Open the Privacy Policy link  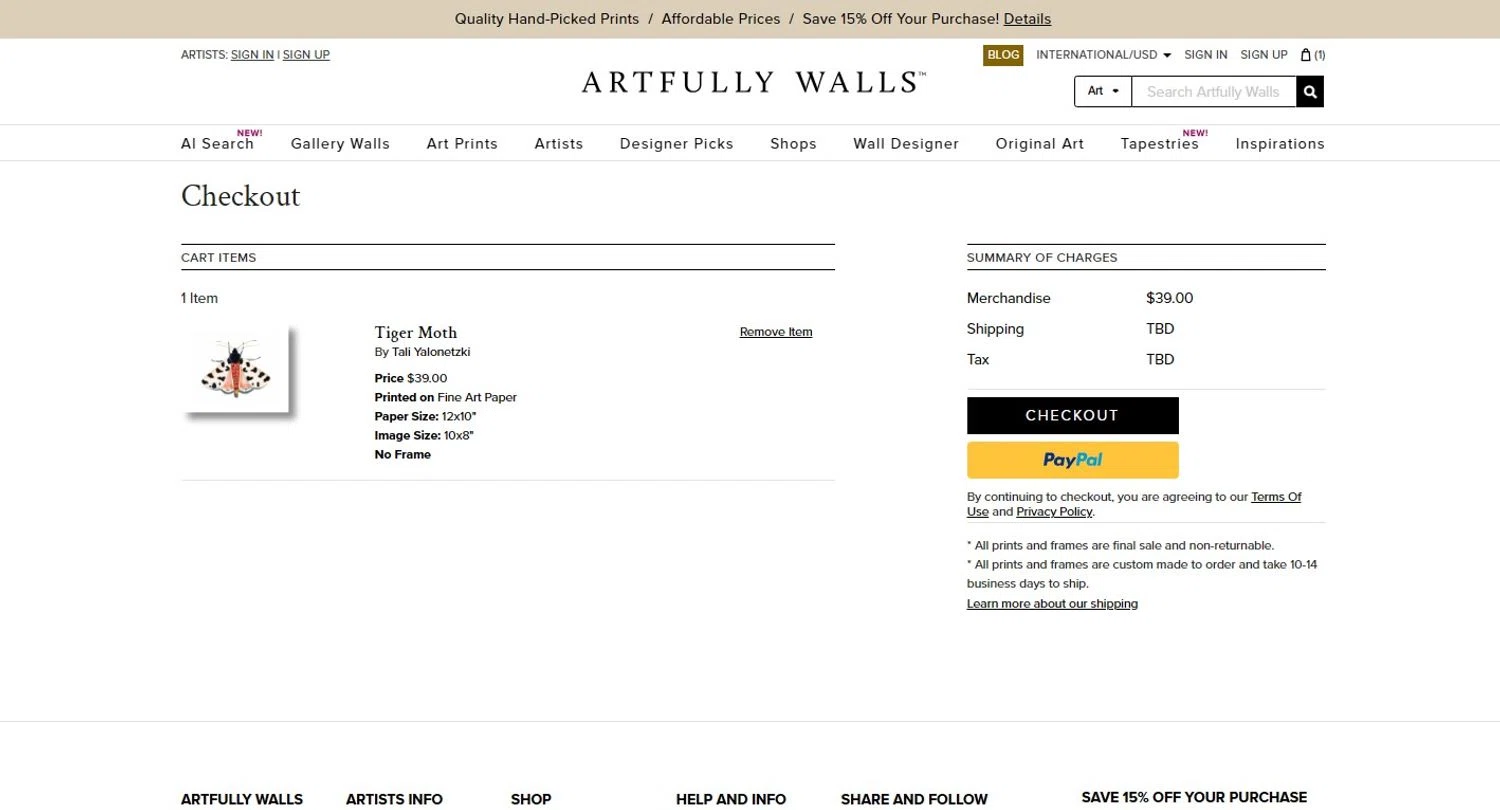pos(1054,512)
